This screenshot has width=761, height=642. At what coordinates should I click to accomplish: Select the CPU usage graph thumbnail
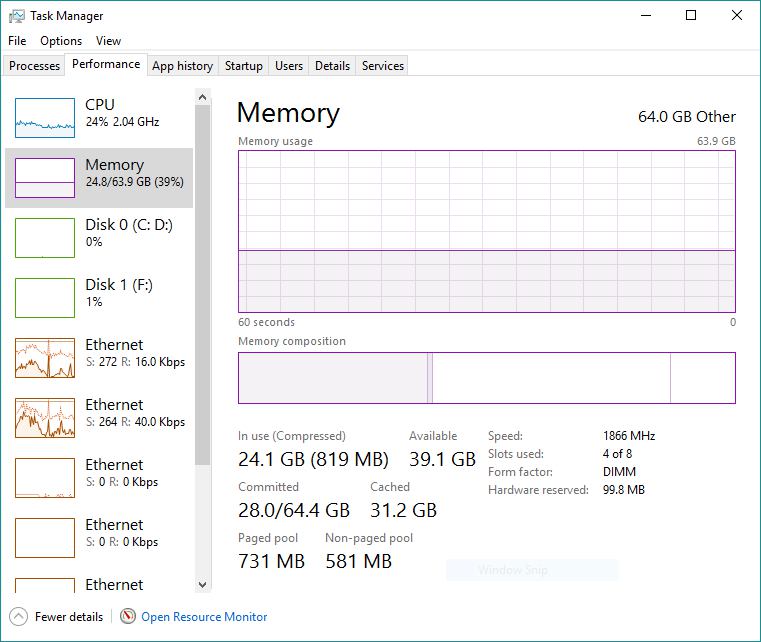45,117
